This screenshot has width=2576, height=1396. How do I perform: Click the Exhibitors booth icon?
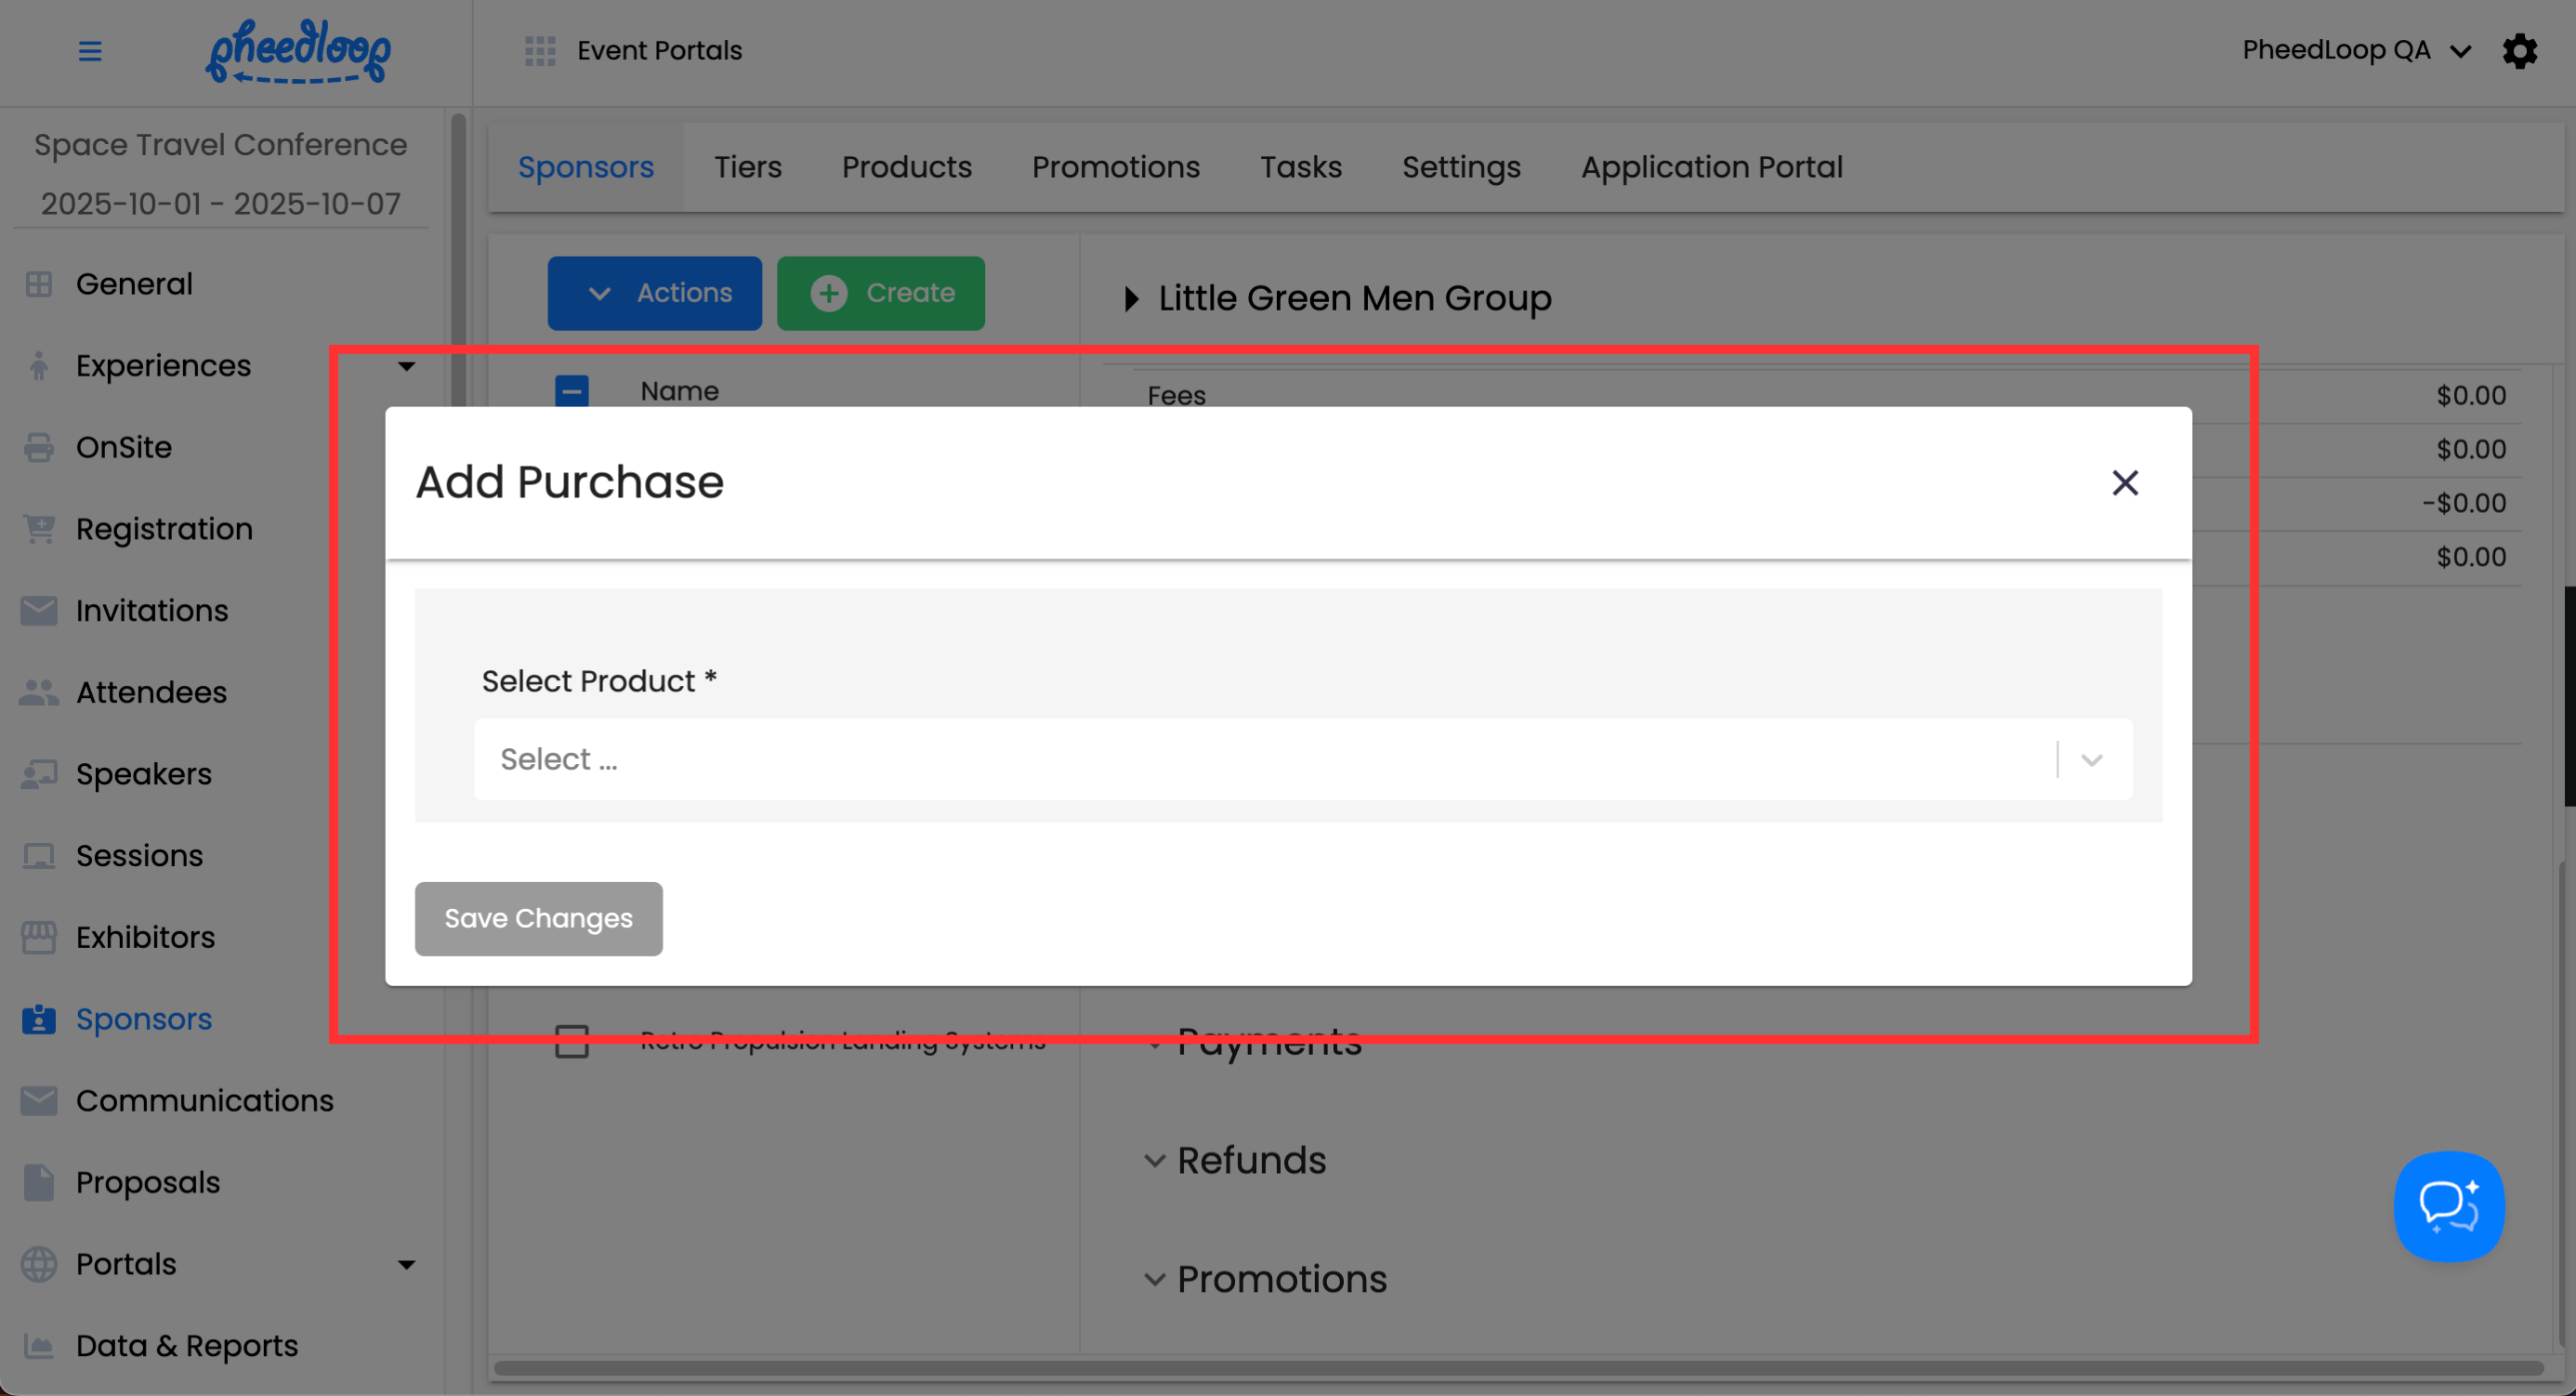pos(39,937)
